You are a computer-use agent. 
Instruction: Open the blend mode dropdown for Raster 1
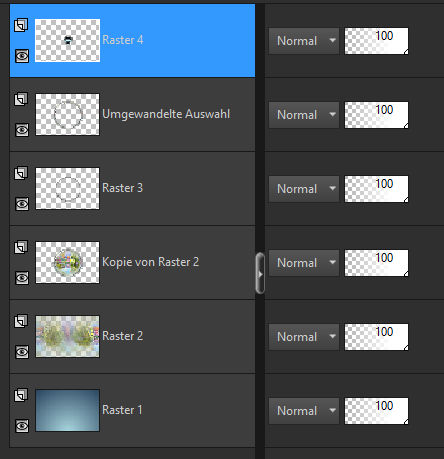304,411
